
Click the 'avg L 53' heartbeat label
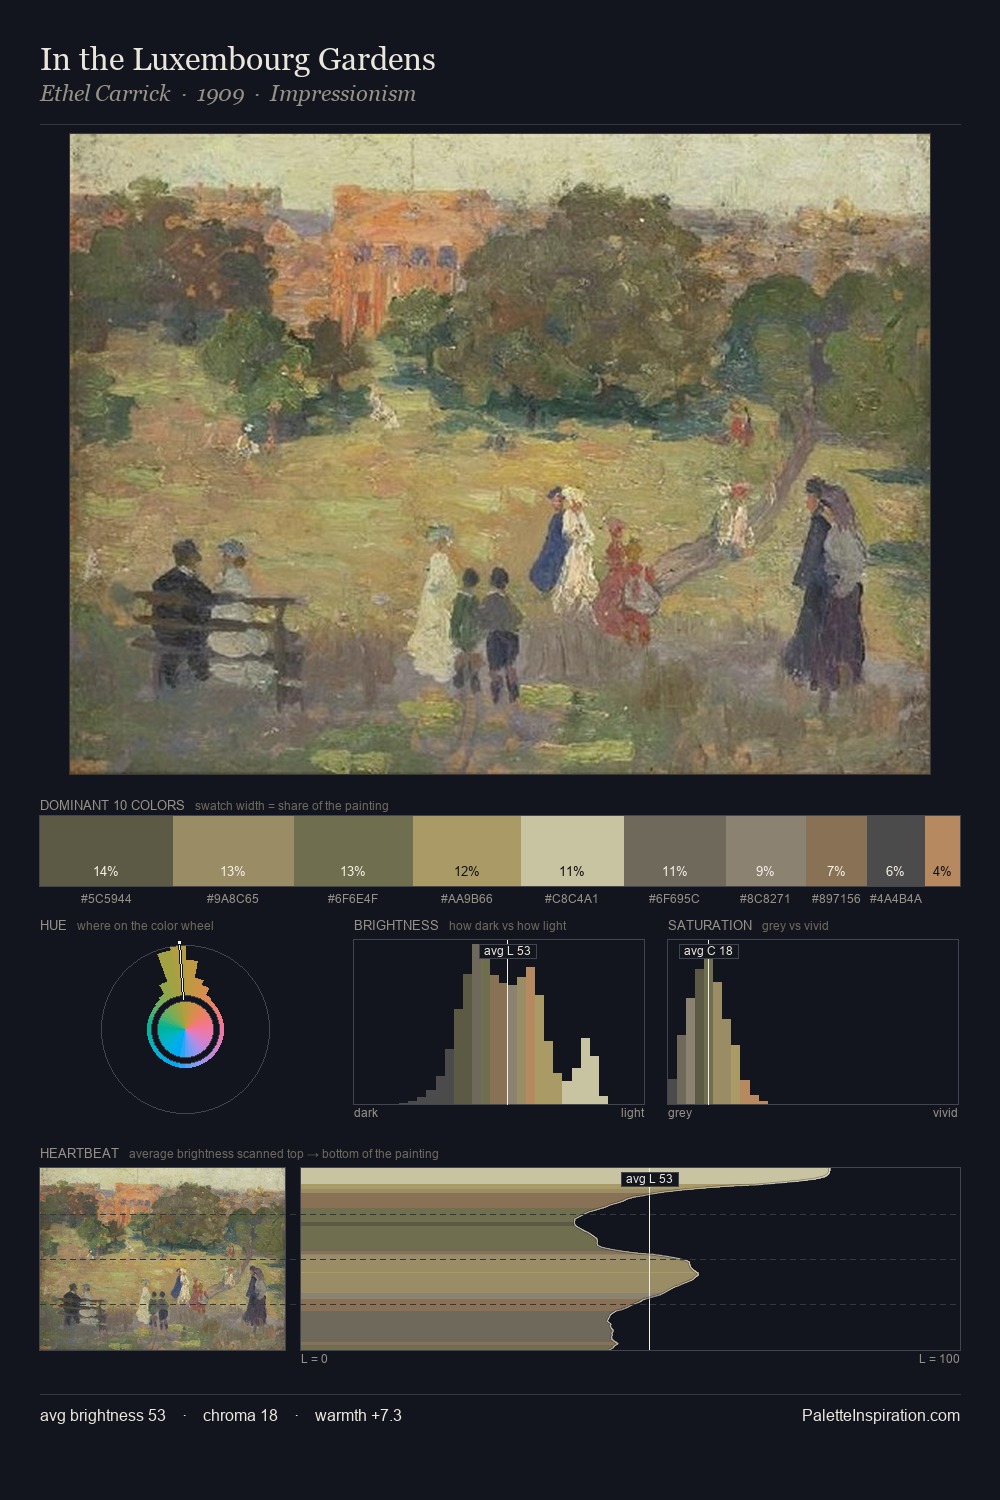pyautogui.click(x=649, y=1179)
